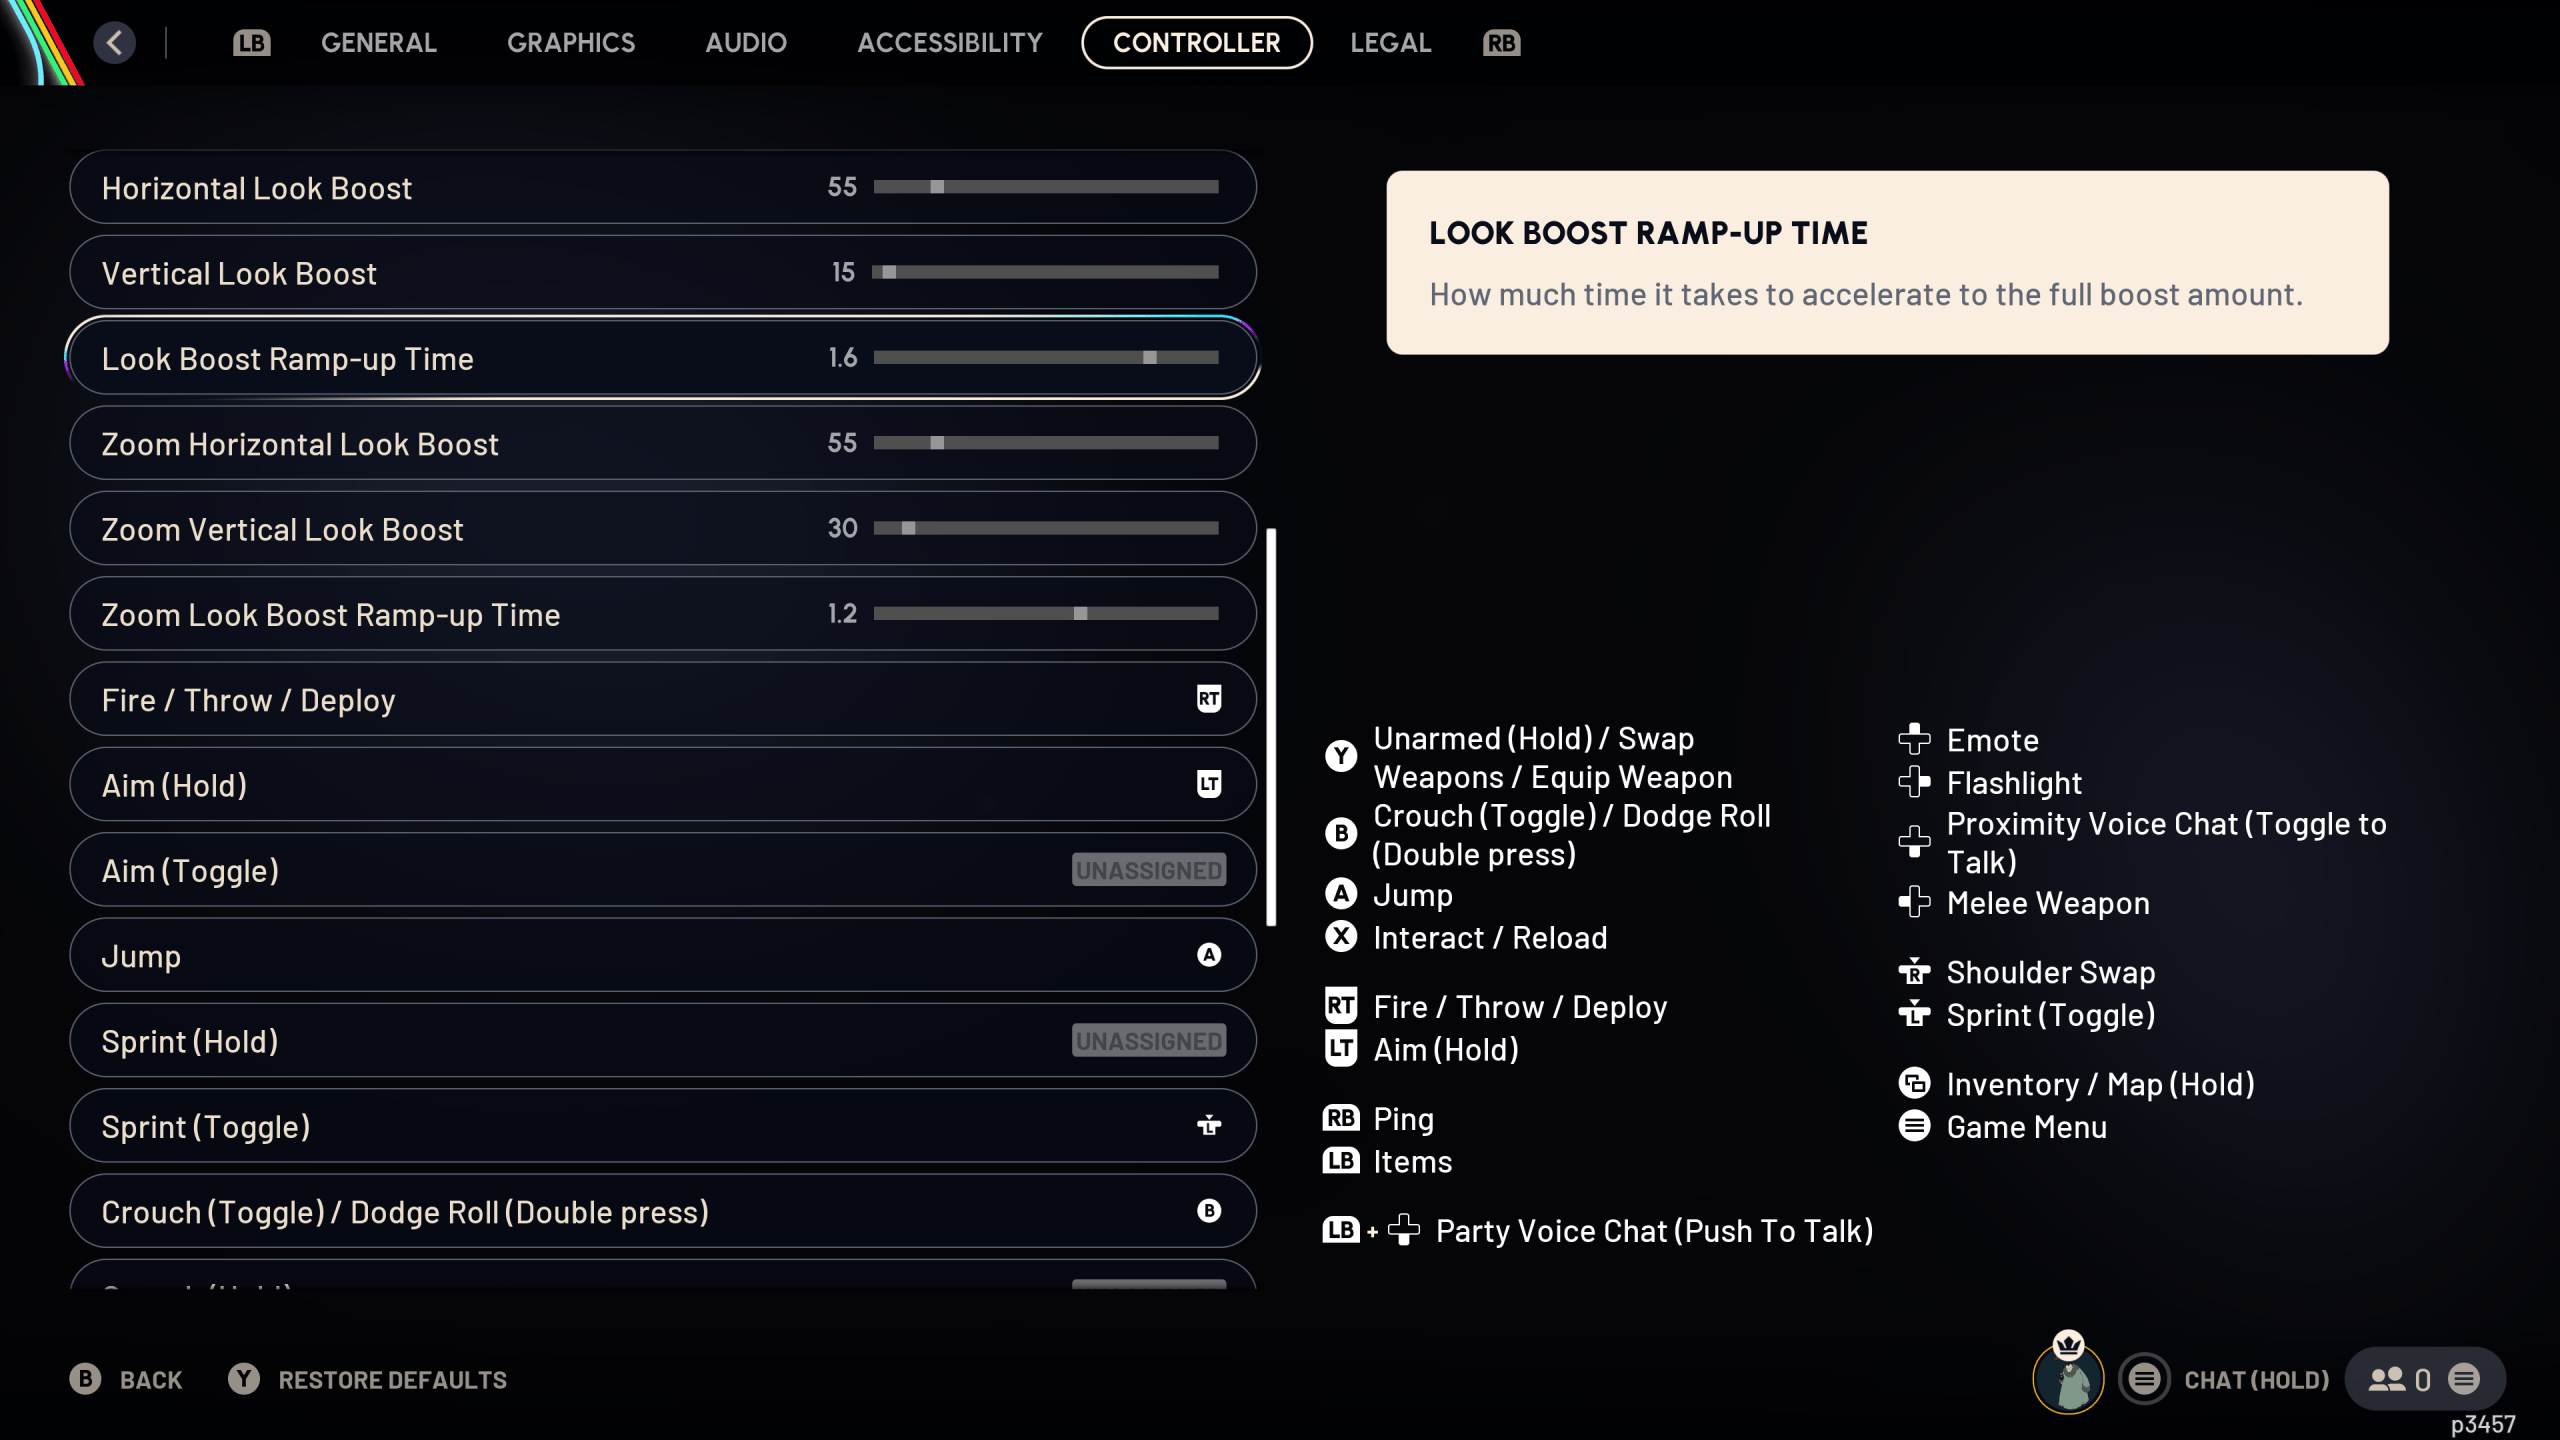Click the LT binding icon for Aim (Hold)
The image size is (2560, 1440).
(x=1208, y=784)
